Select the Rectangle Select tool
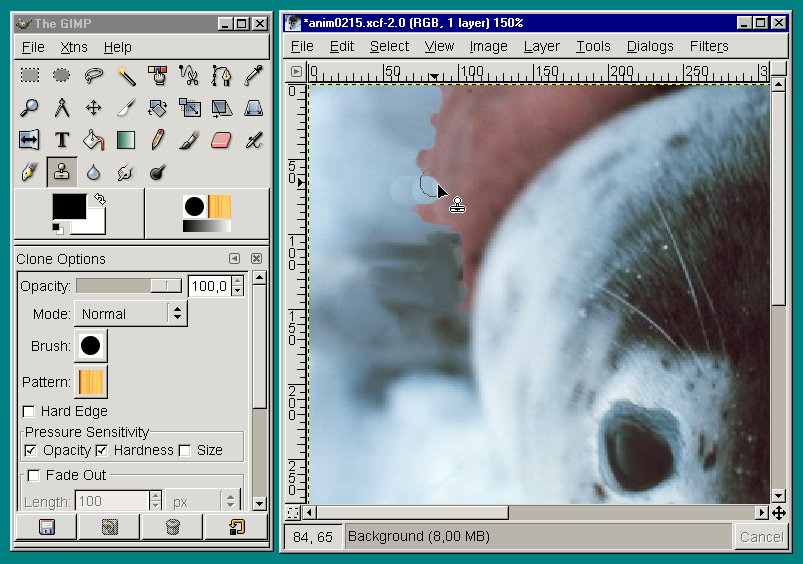The width and height of the screenshot is (803, 564). (x=30, y=76)
